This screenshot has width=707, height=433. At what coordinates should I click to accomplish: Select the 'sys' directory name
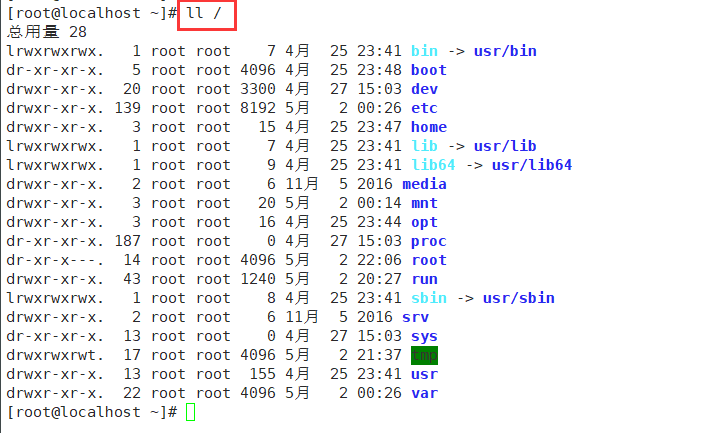(424, 336)
